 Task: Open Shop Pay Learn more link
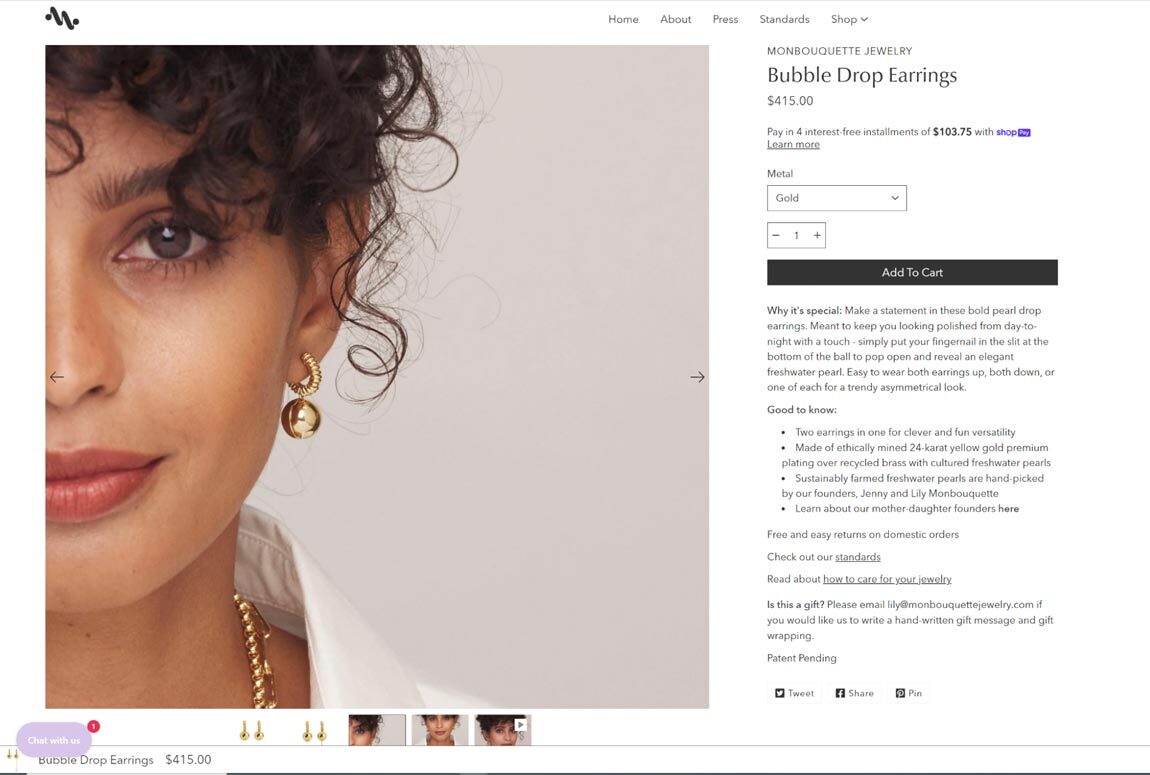tap(793, 144)
